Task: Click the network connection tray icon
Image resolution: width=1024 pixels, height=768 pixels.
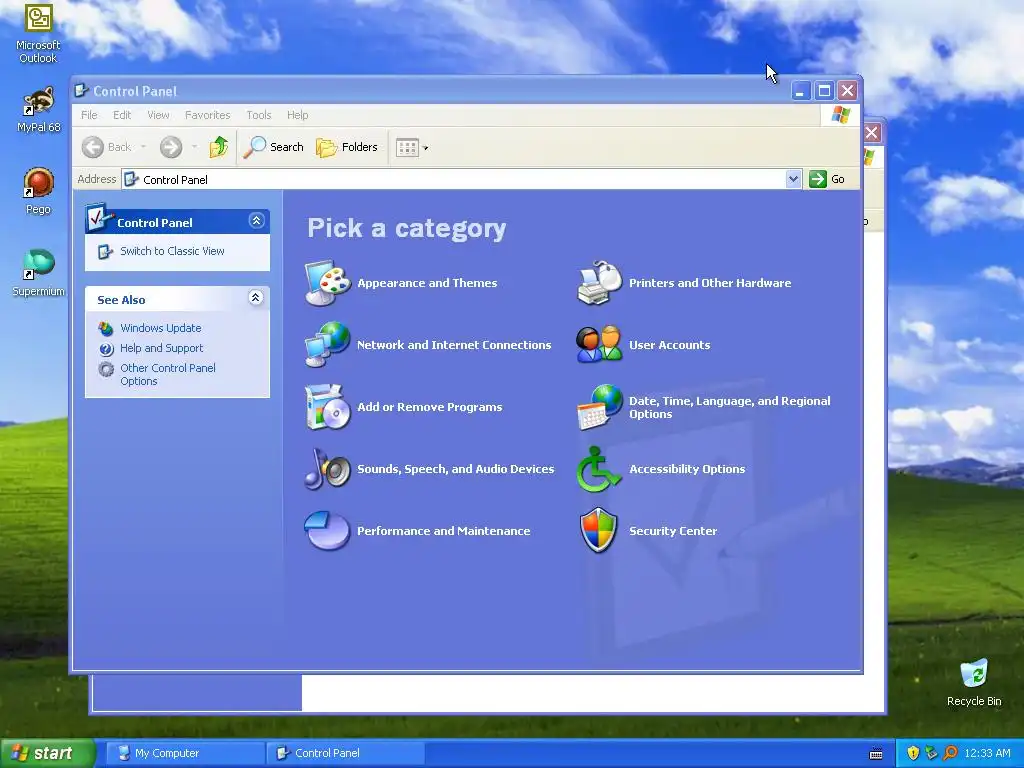Action: [931, 753]
